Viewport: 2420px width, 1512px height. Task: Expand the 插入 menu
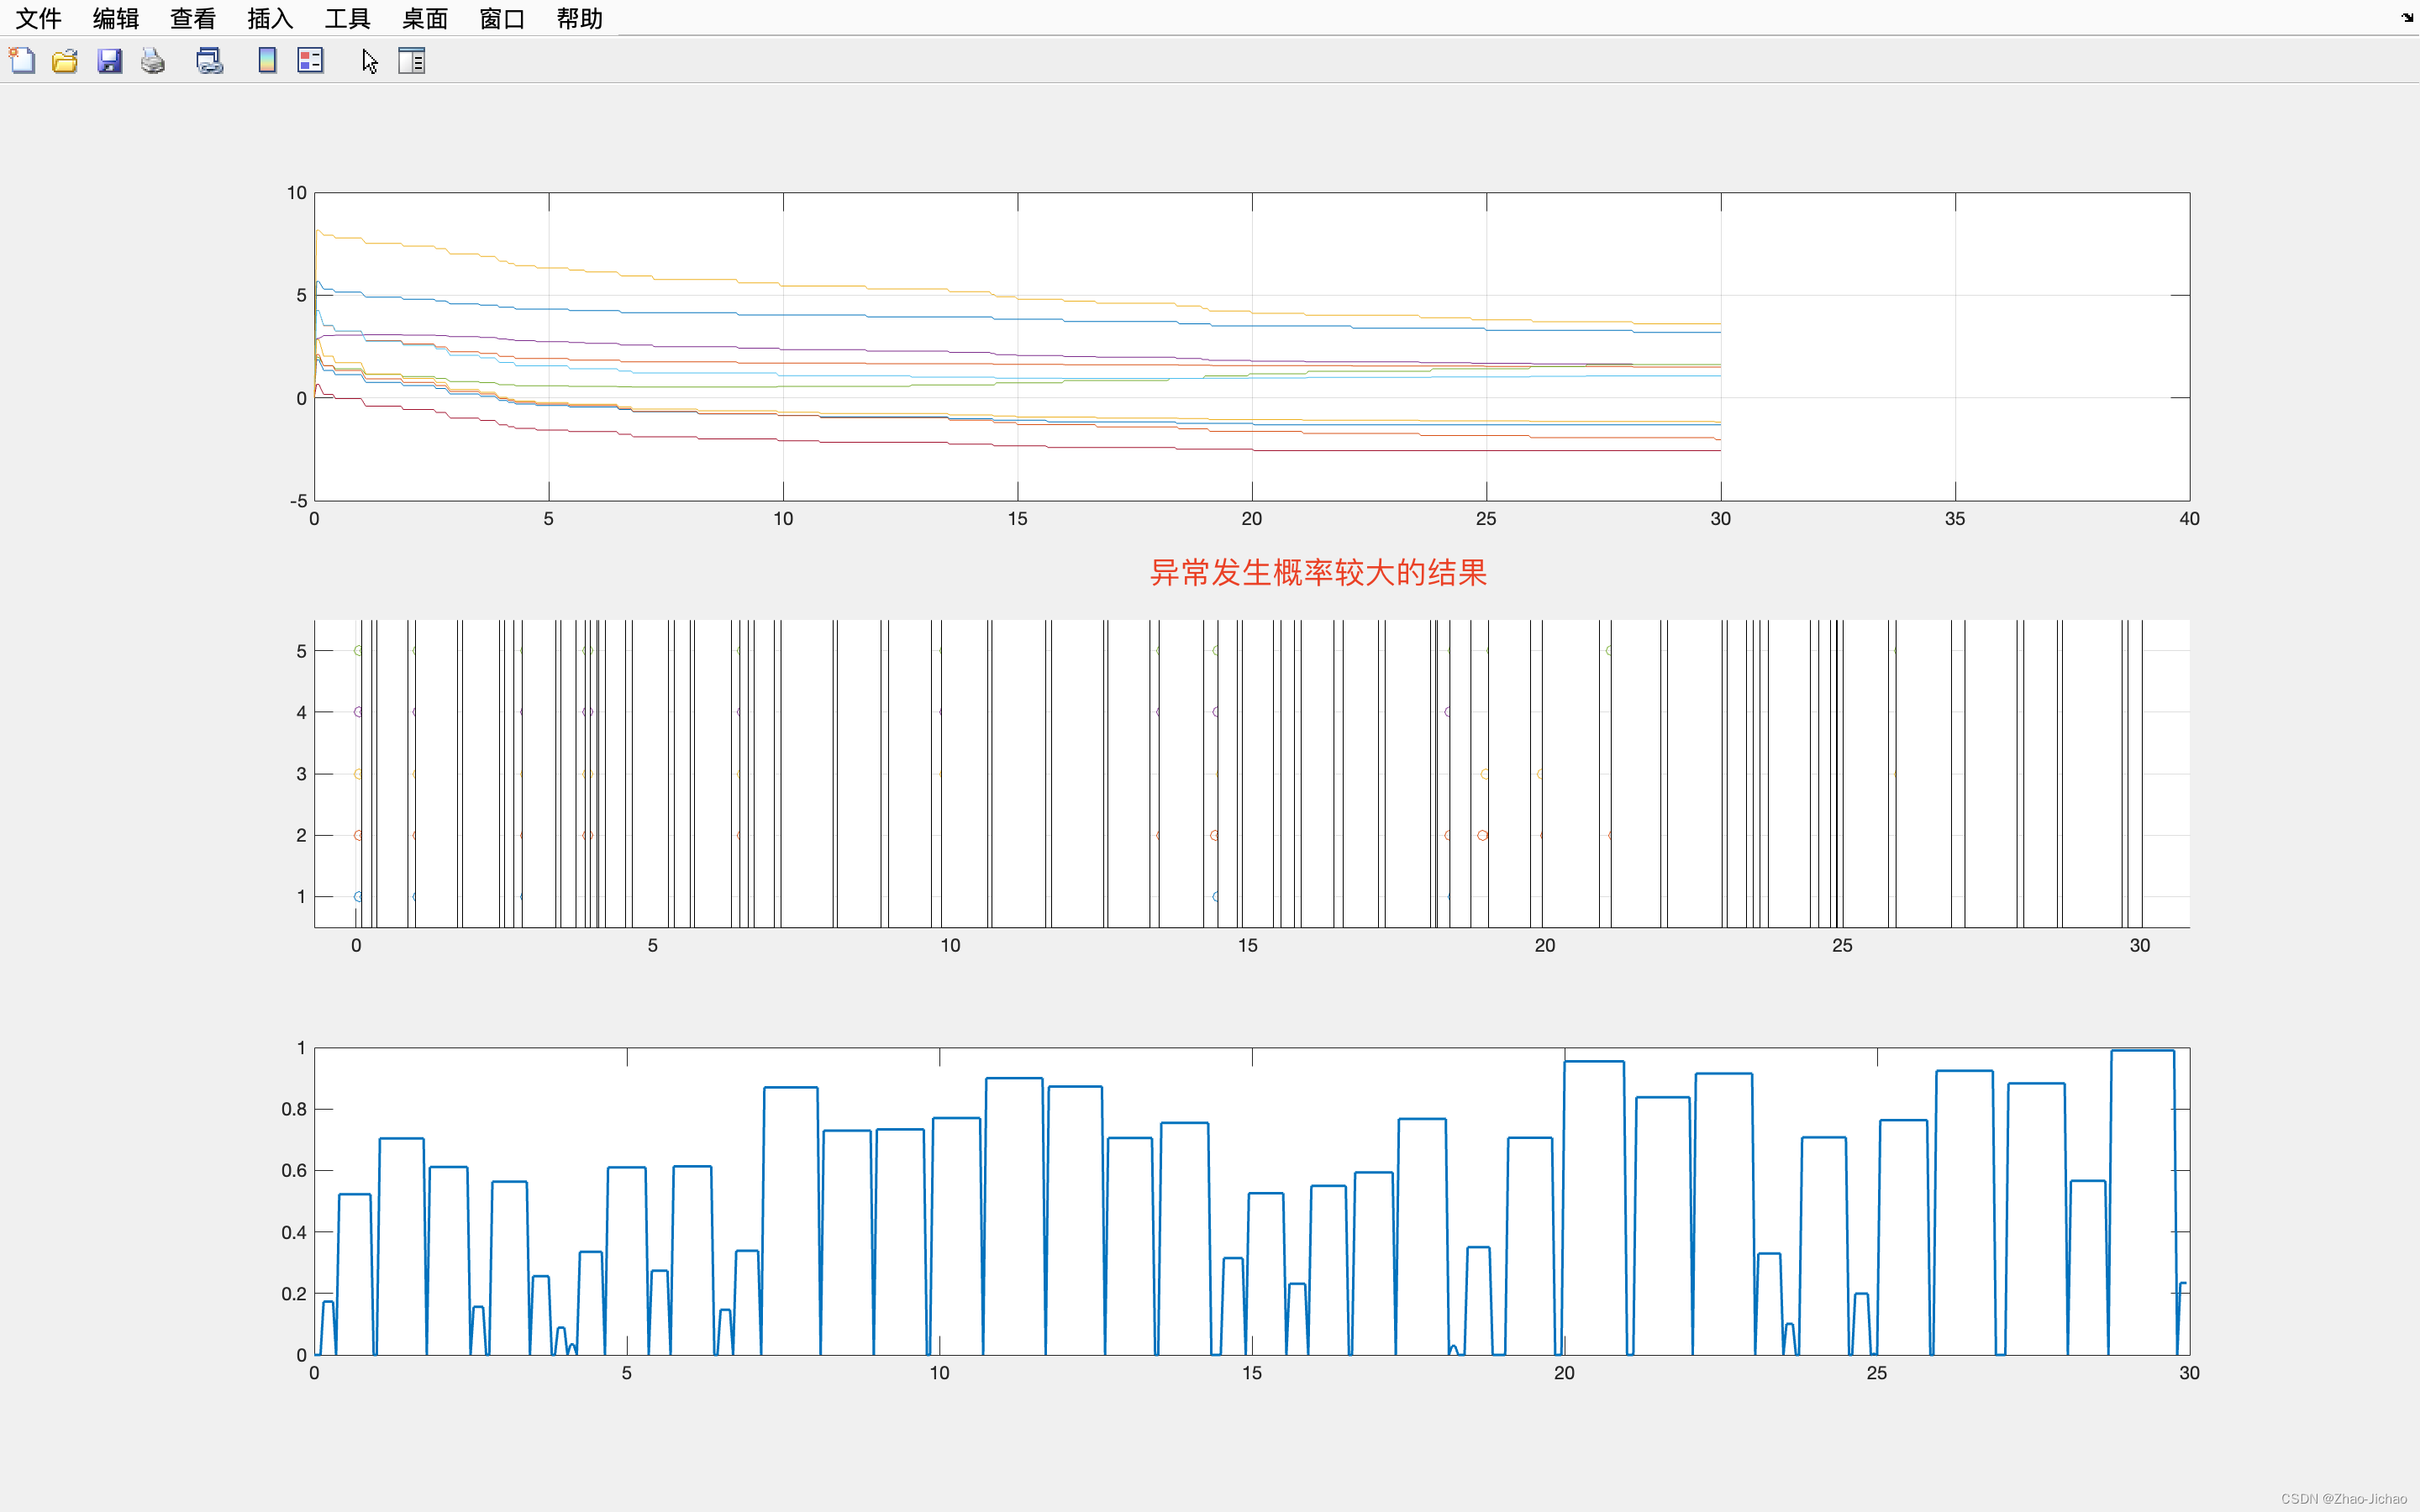click(270, 18)
